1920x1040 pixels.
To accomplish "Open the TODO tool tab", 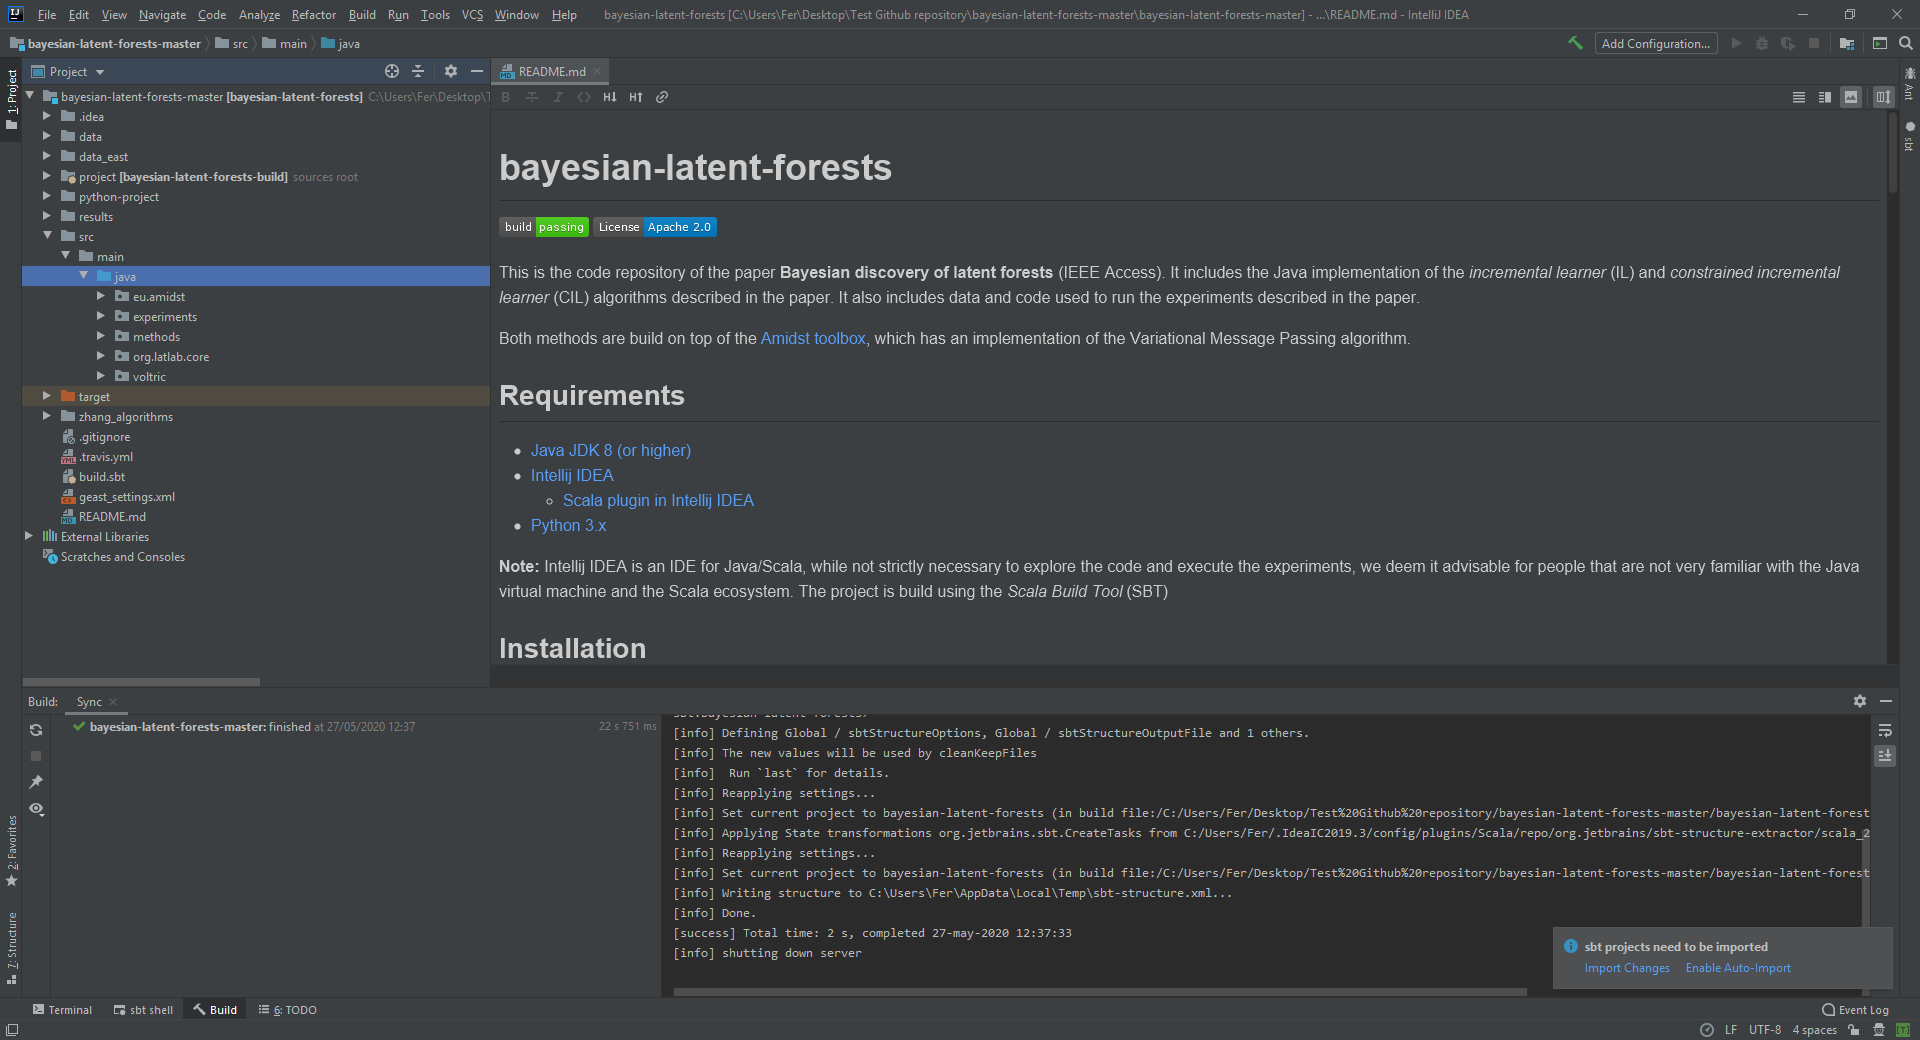I will coord(288,1010).
